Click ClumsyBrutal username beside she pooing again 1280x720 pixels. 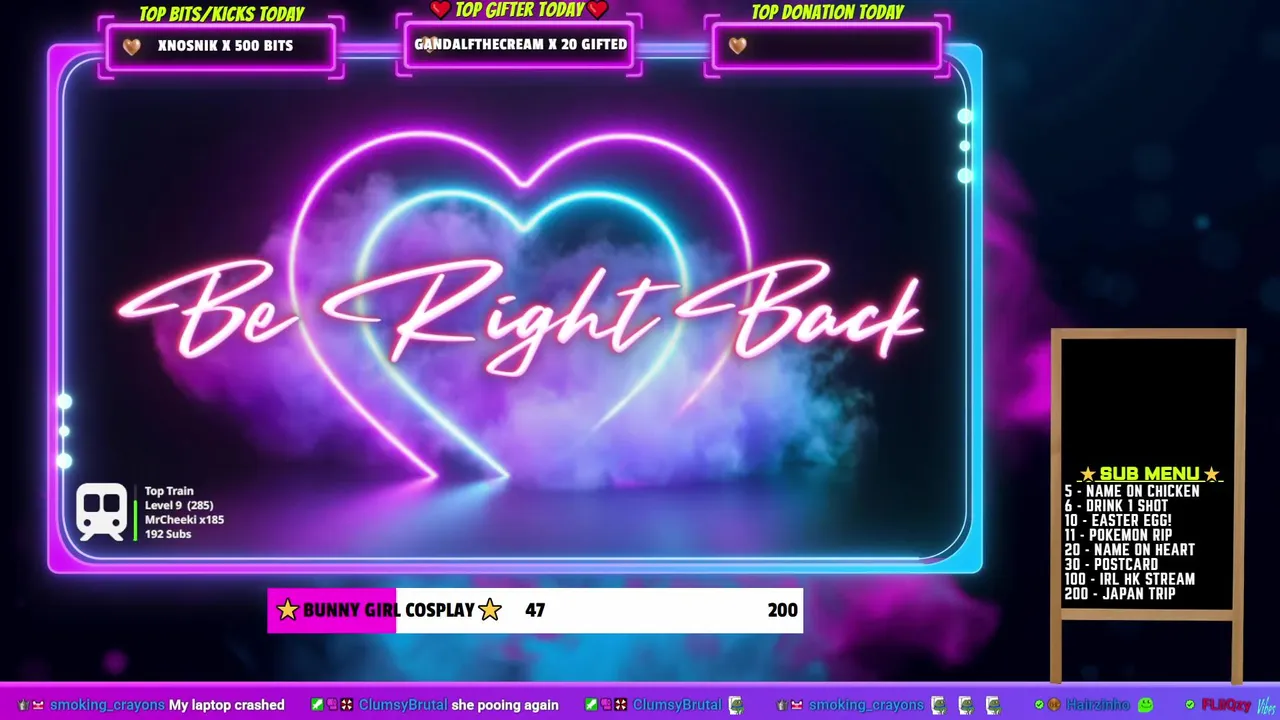(403, 705)
